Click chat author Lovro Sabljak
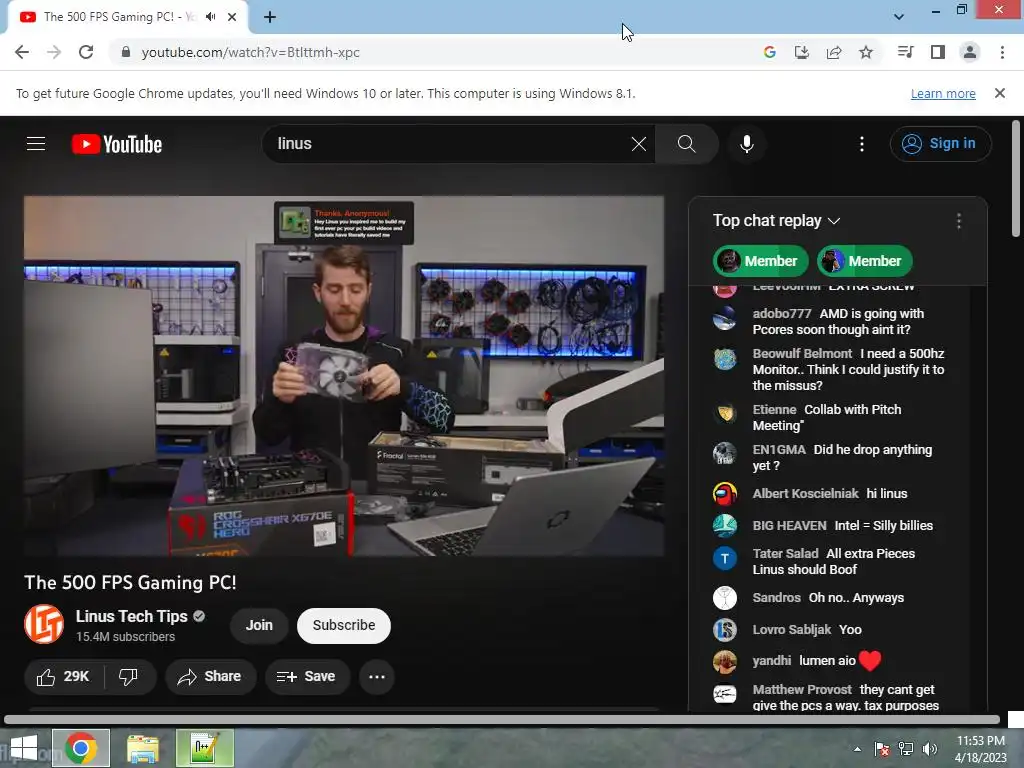This screenshot has width=1024, height=768. point(792,630)
